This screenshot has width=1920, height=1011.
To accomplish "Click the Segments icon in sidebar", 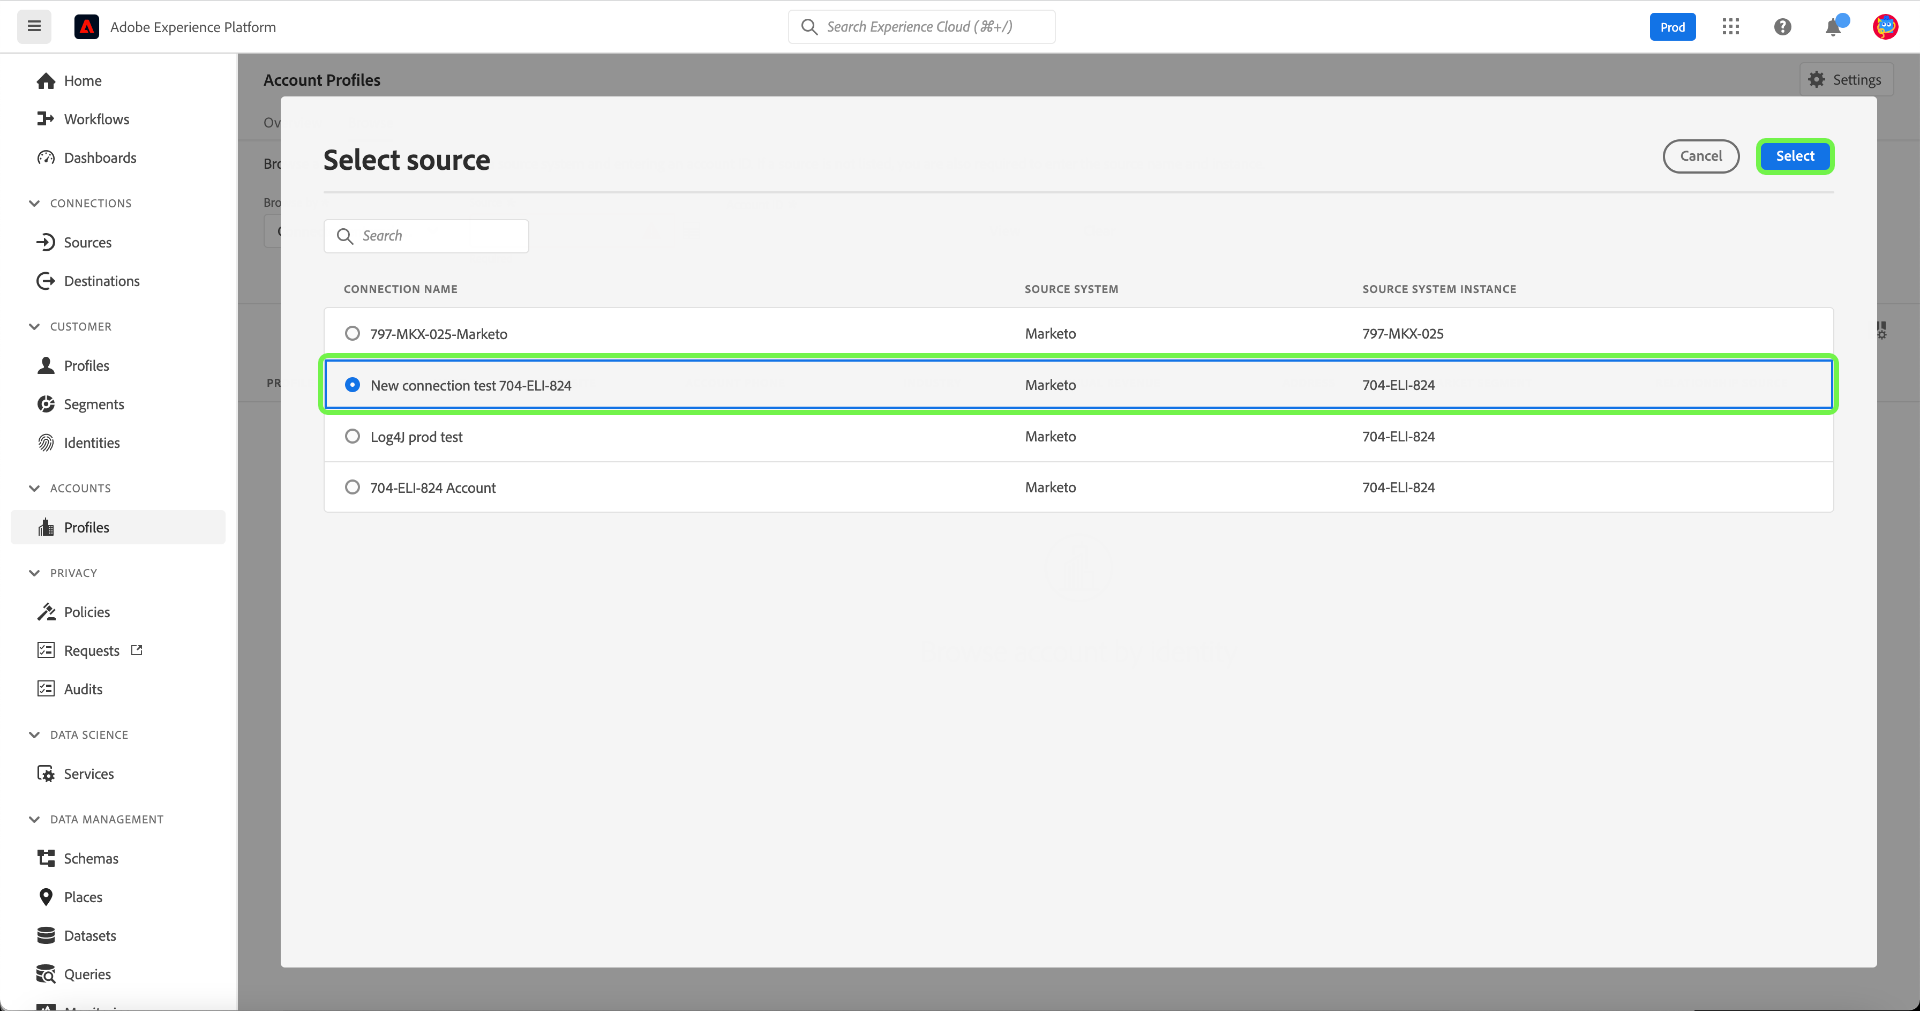I will [x=46, y=404].
